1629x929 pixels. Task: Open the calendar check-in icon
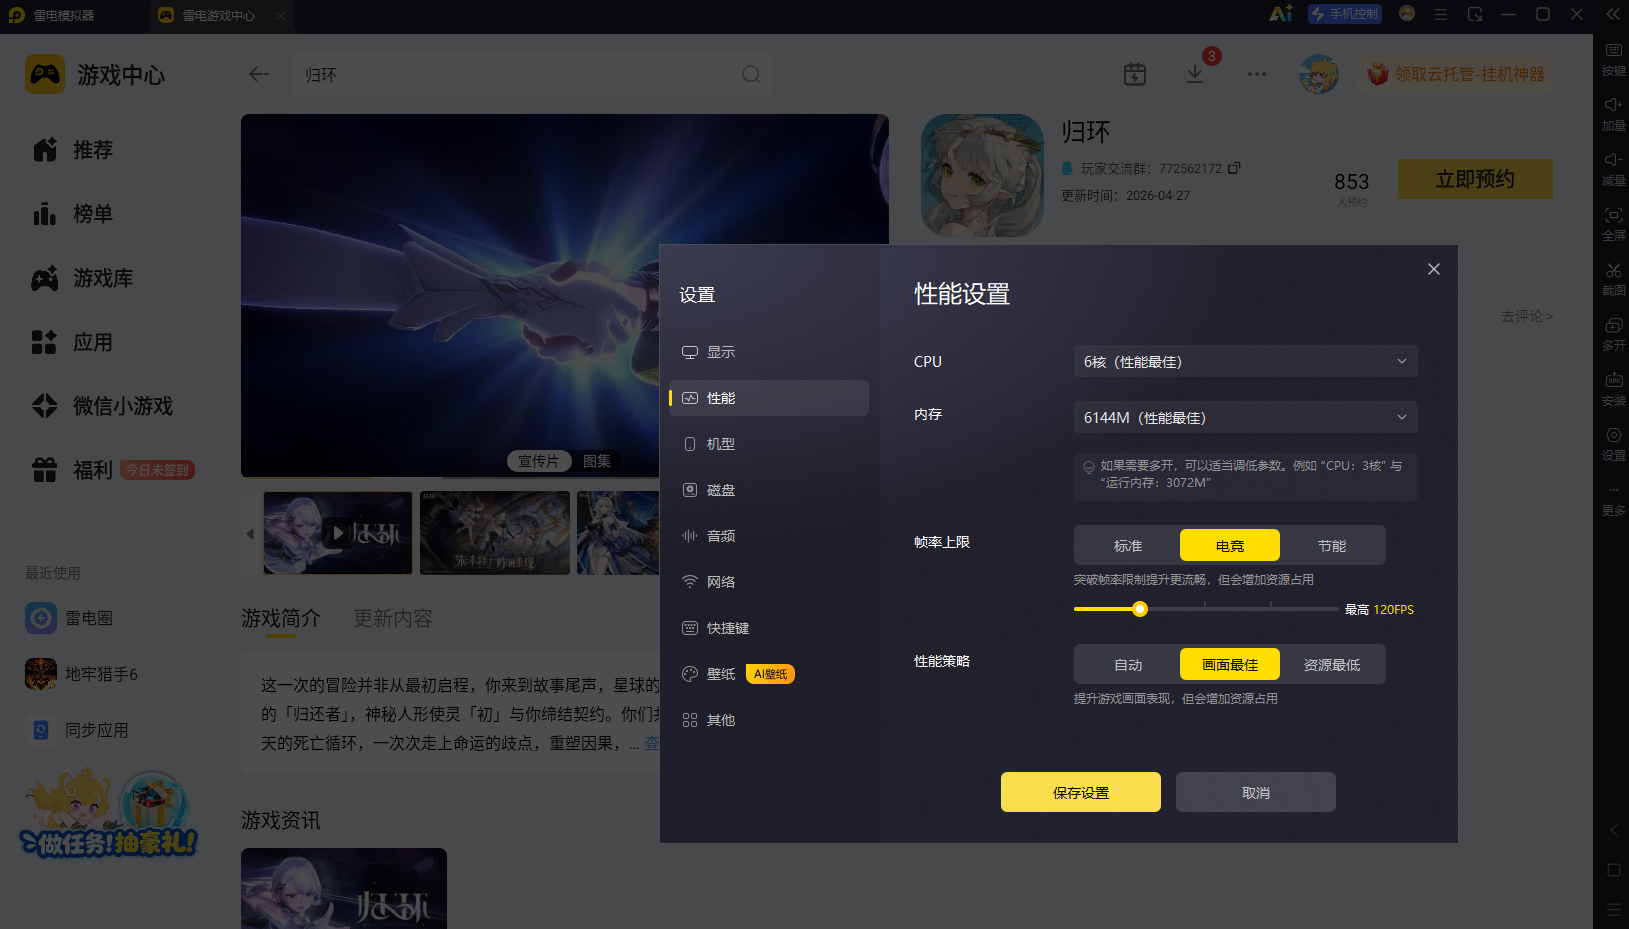pos(1135,74)
